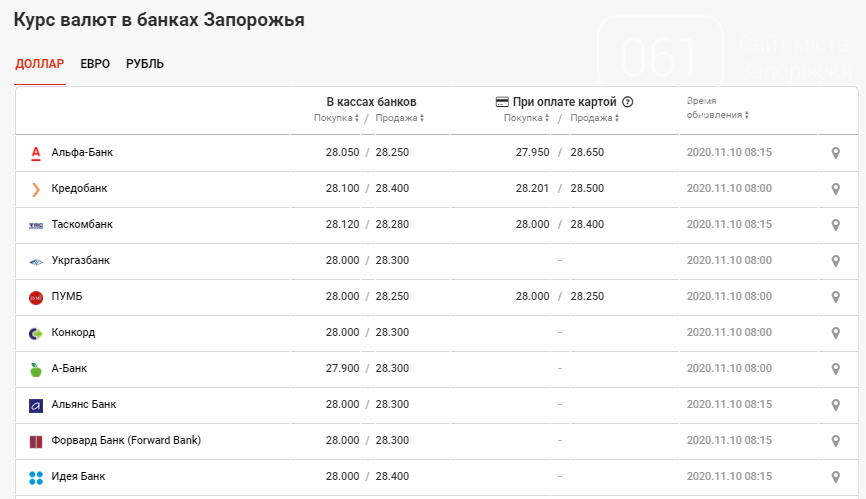
Task: Sort by Покупка under При оплате картой
Action: [x=526, y=118]
